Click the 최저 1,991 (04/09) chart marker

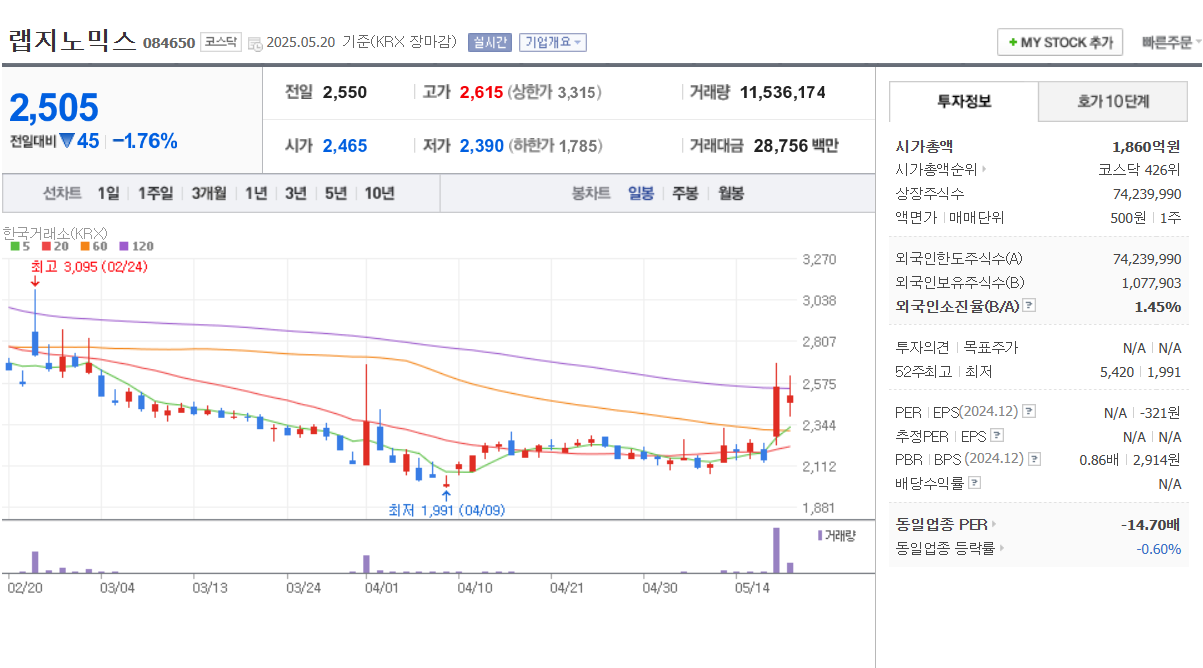447,510
